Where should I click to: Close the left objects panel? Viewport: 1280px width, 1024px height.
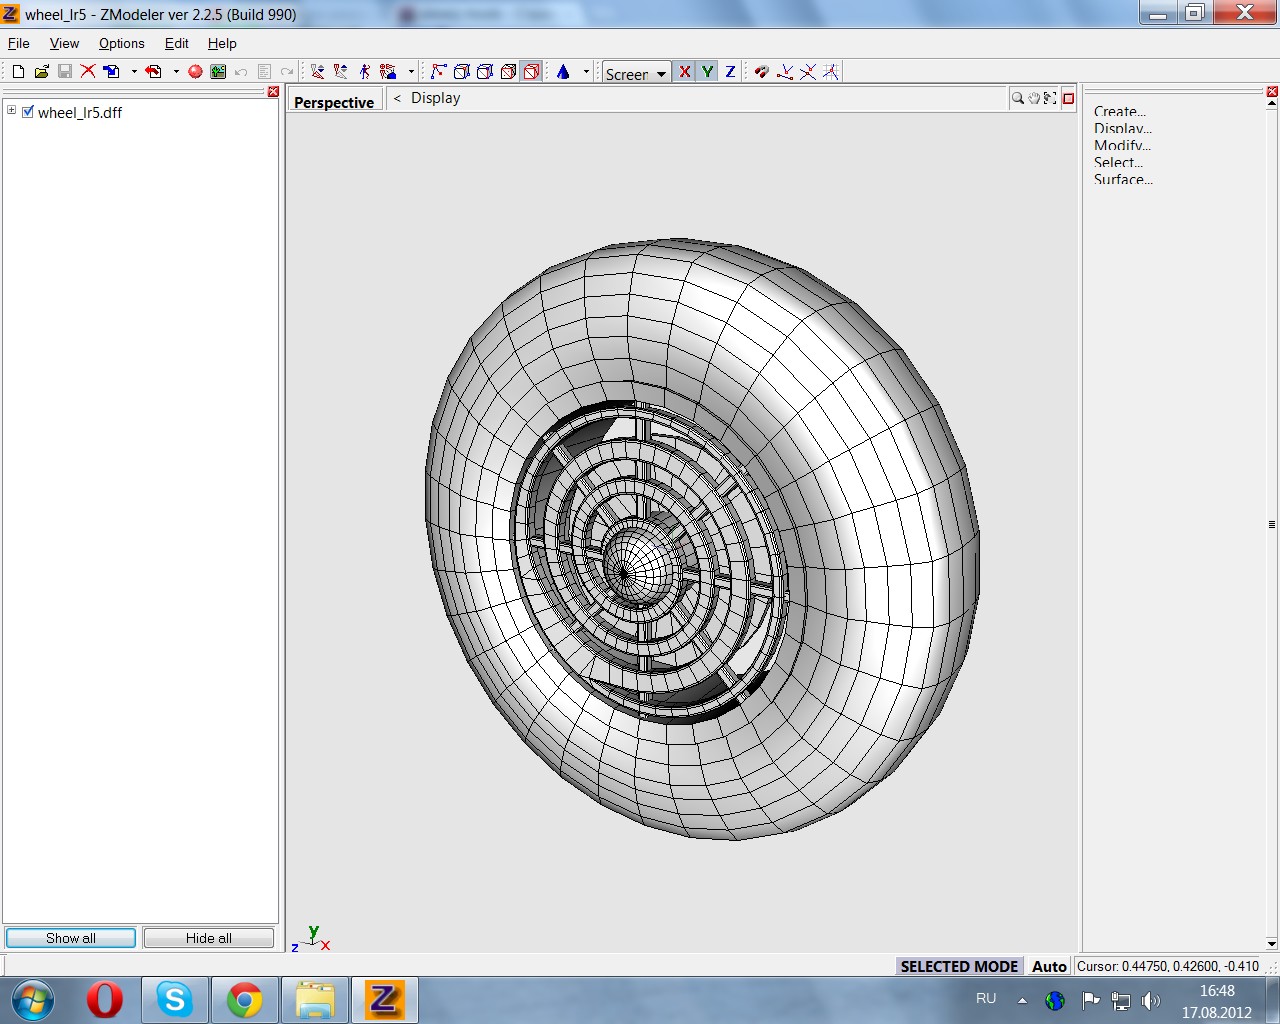point(273,91)
